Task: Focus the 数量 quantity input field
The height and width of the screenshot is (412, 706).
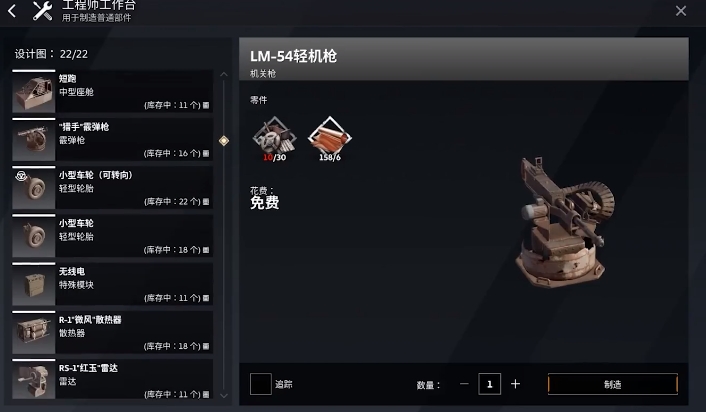Action: 489,384
